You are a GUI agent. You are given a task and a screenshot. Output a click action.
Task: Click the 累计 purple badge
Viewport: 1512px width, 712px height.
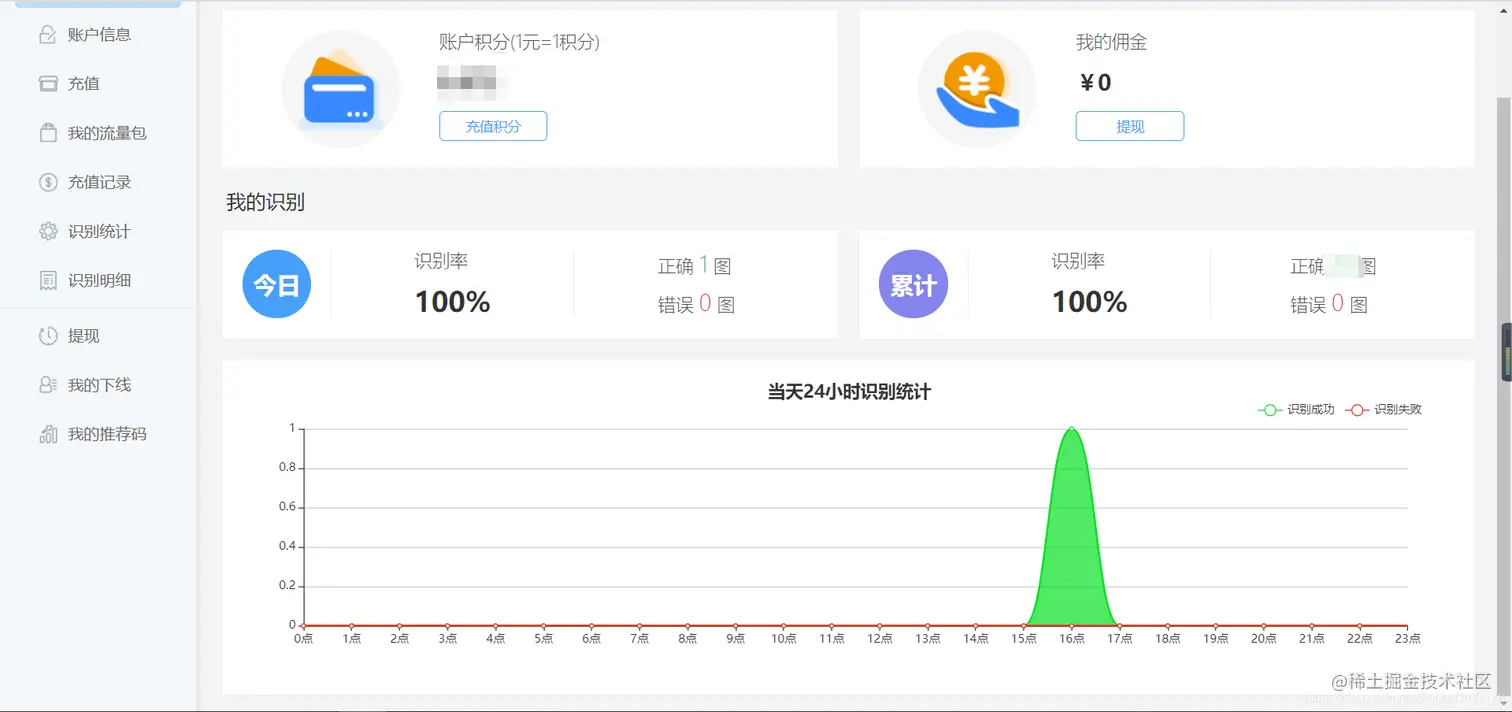point(914,283)
